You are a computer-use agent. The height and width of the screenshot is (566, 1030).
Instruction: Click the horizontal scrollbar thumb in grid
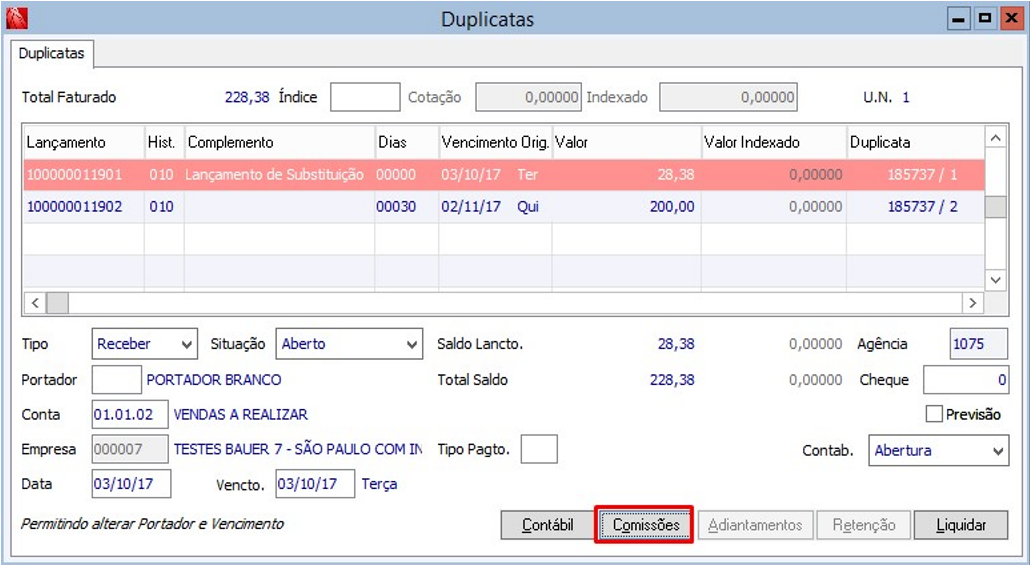point(57,303)
